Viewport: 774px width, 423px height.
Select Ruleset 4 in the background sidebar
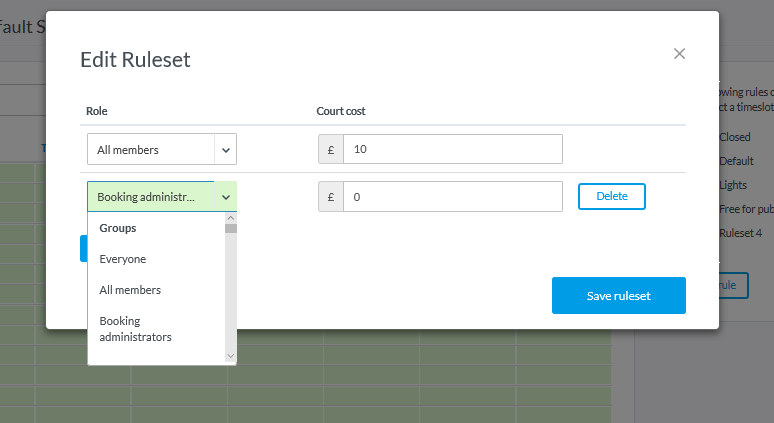click(x=740, y=233)
